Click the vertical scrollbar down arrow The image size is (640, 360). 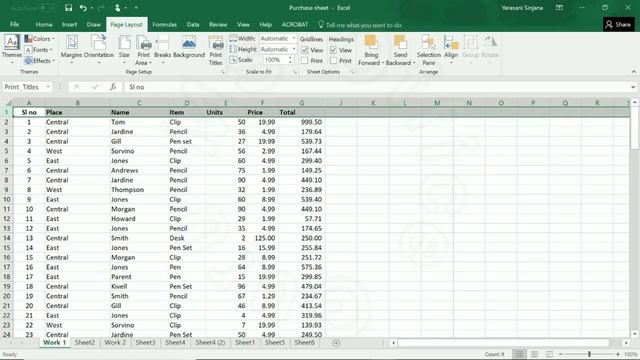click(x=634, y=334)
